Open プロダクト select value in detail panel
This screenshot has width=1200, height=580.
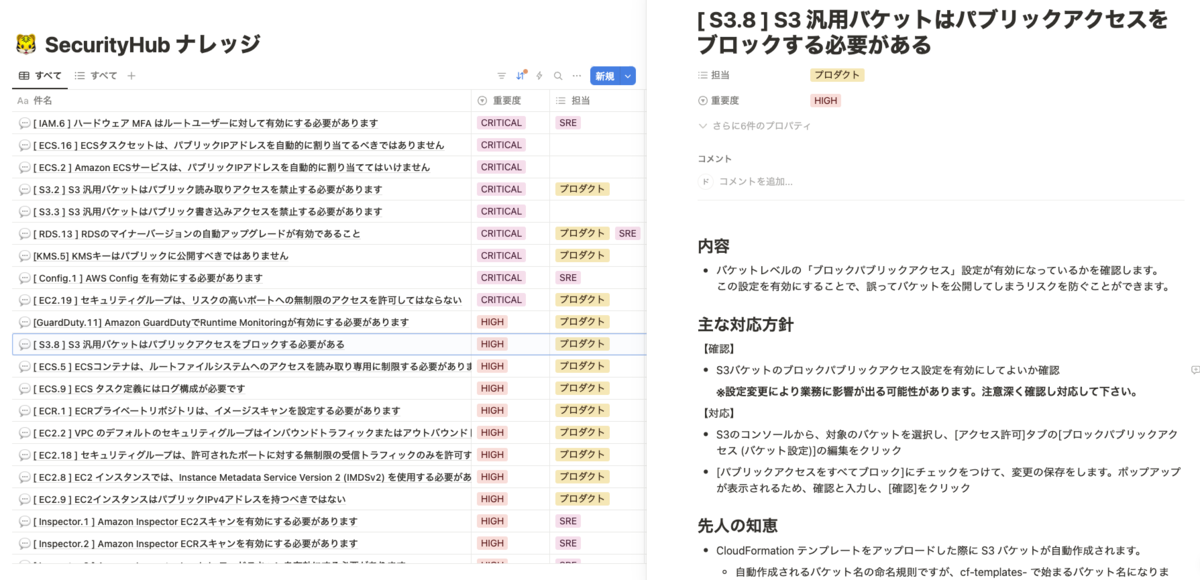(x=837, y=75)
